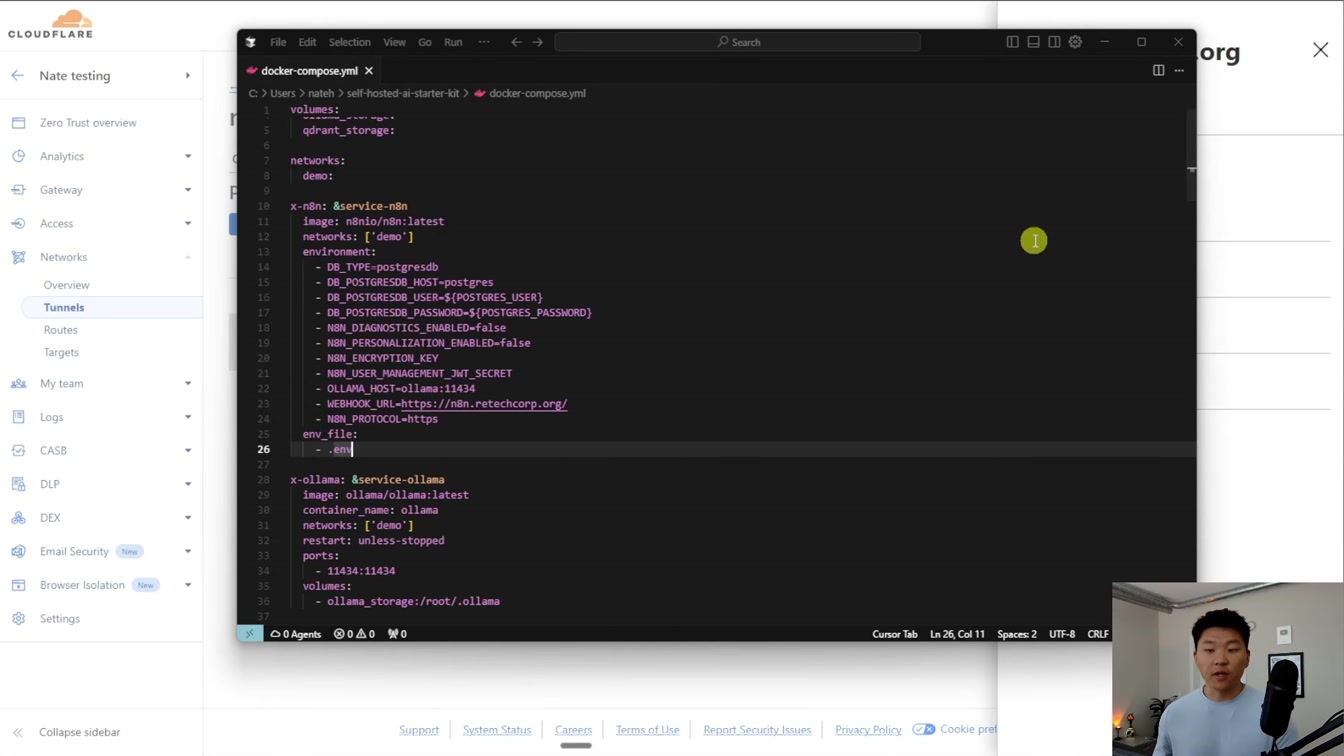Screen dimensions: 1344x756
Task: Click the Cursor app logo icon
Action: coord(251,42)
